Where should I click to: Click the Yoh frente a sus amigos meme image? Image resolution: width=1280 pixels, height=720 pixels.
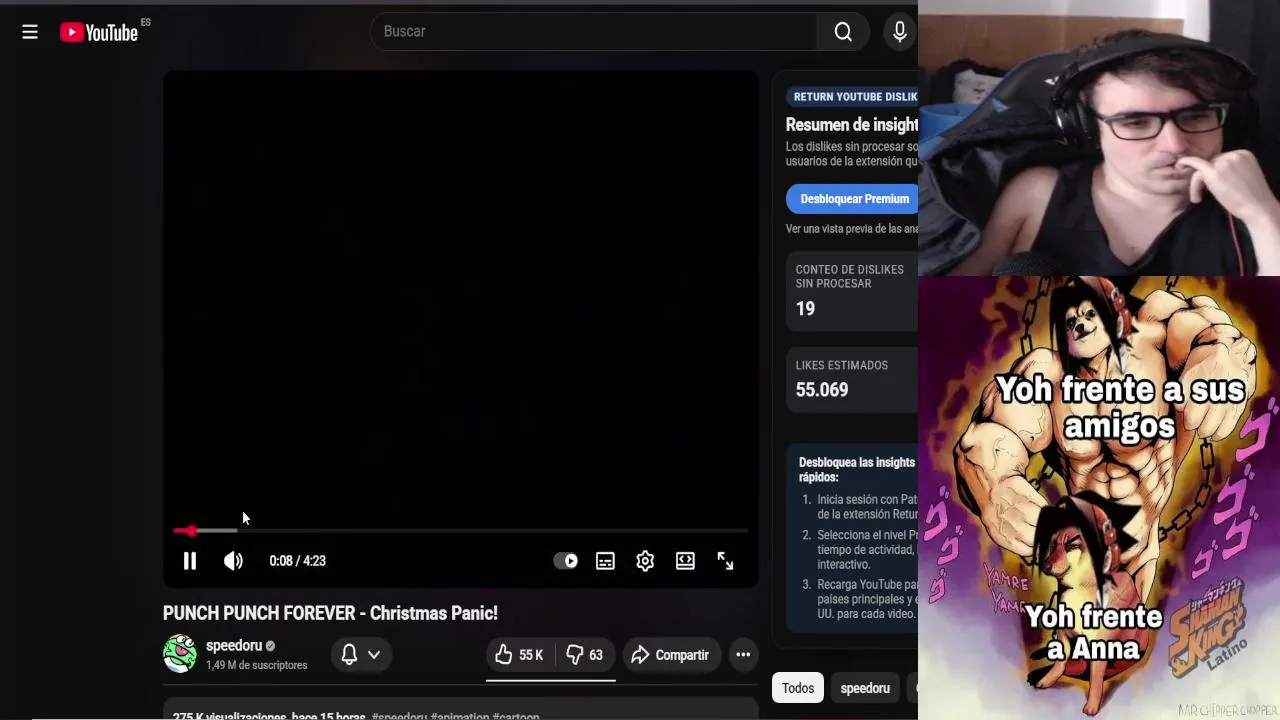coord(1099,498)
